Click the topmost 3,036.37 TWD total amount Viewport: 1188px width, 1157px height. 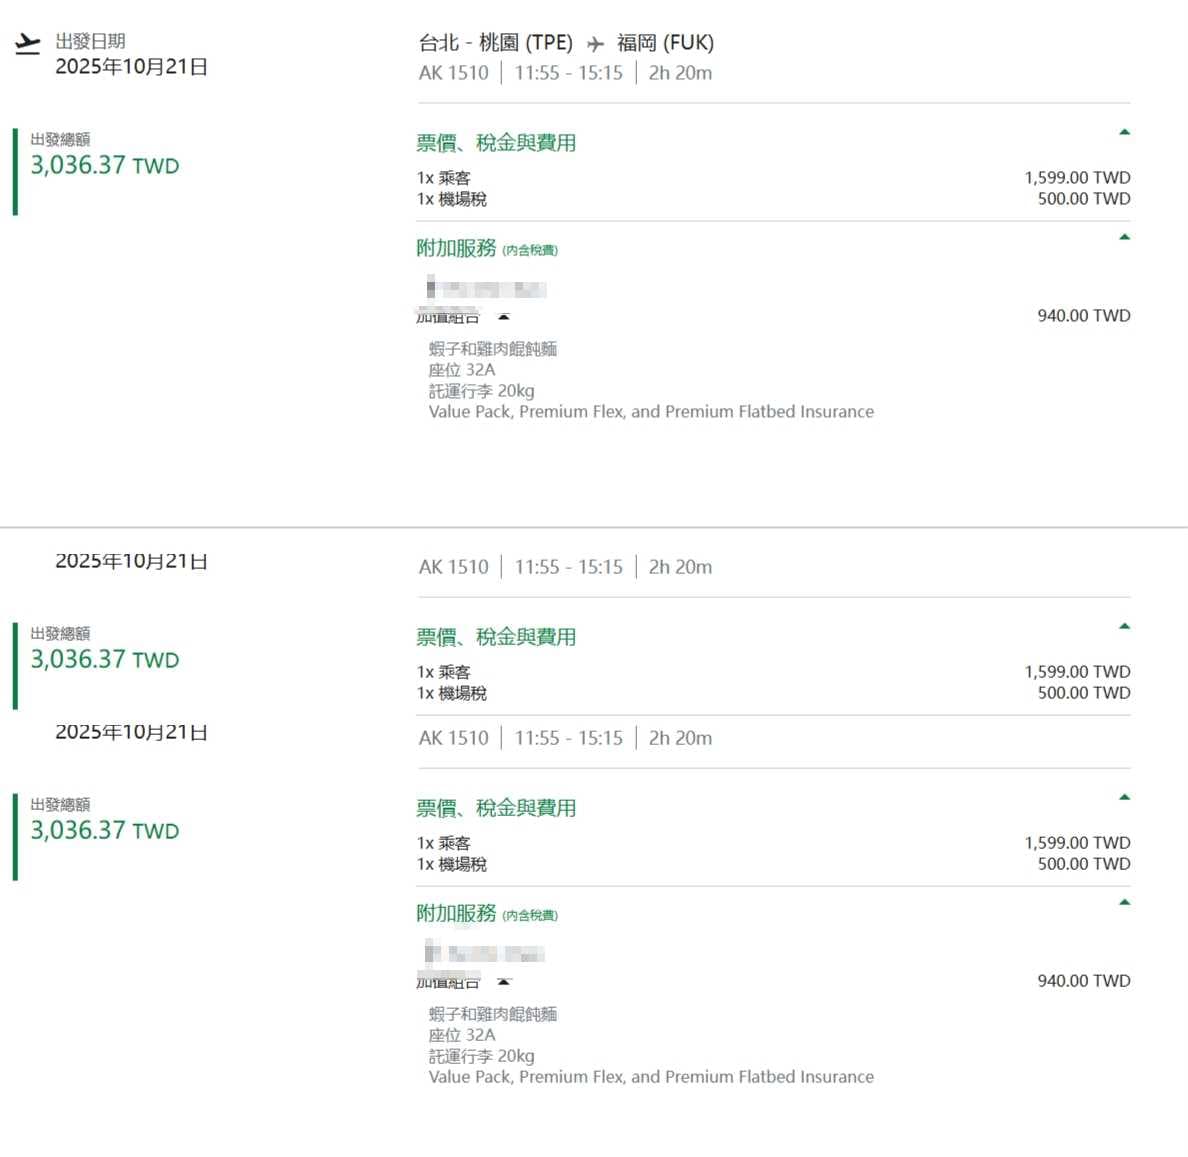click(105, 165)
